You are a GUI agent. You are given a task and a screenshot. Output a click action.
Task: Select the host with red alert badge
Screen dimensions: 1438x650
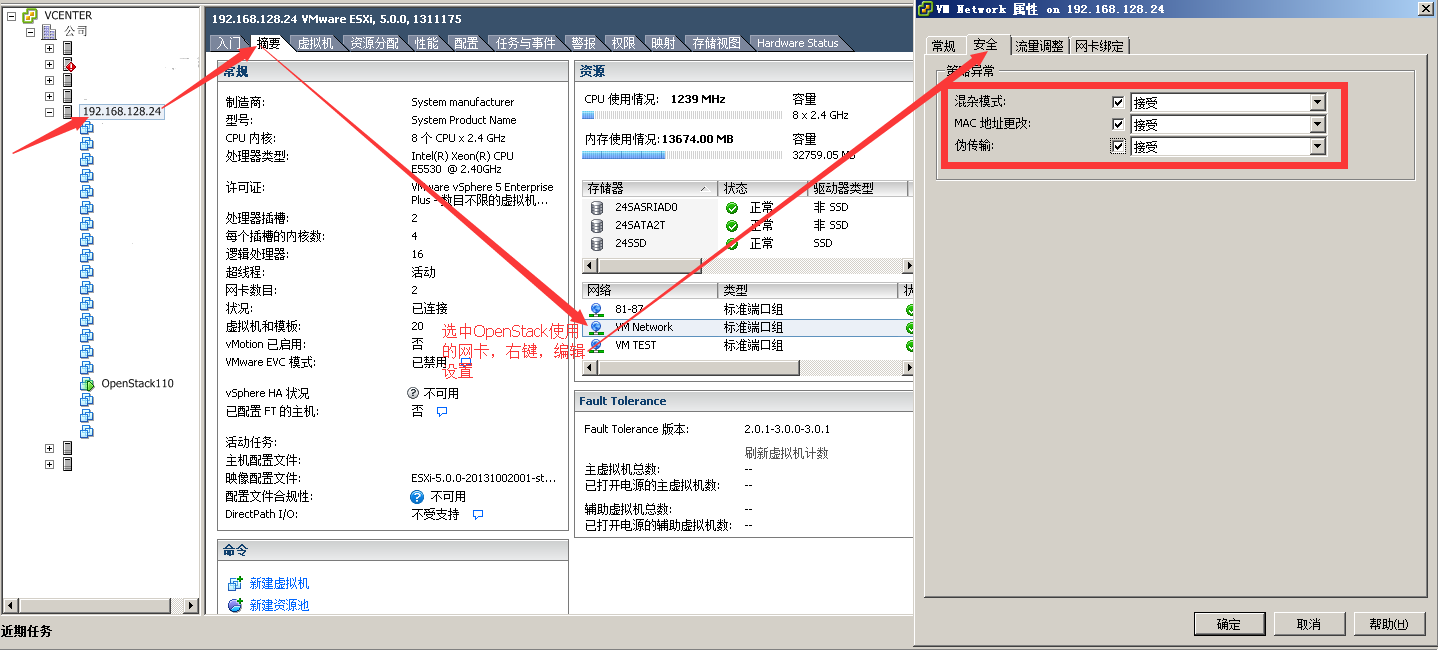69,64
